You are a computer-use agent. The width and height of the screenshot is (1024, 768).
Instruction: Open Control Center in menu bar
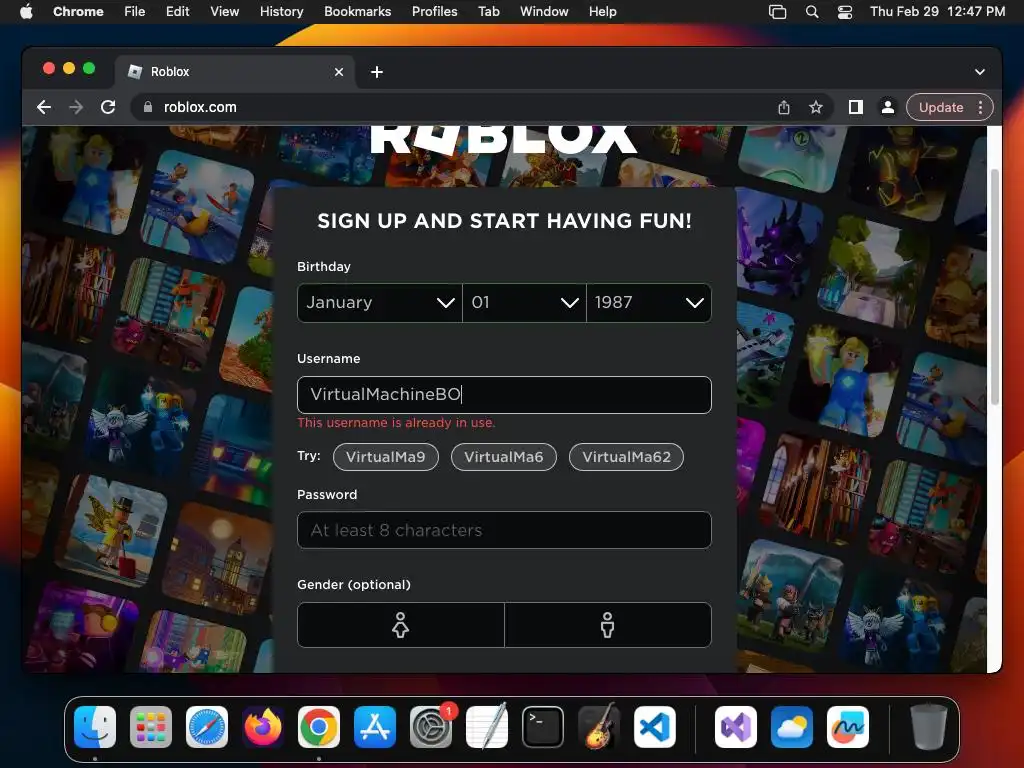(845, 11)
